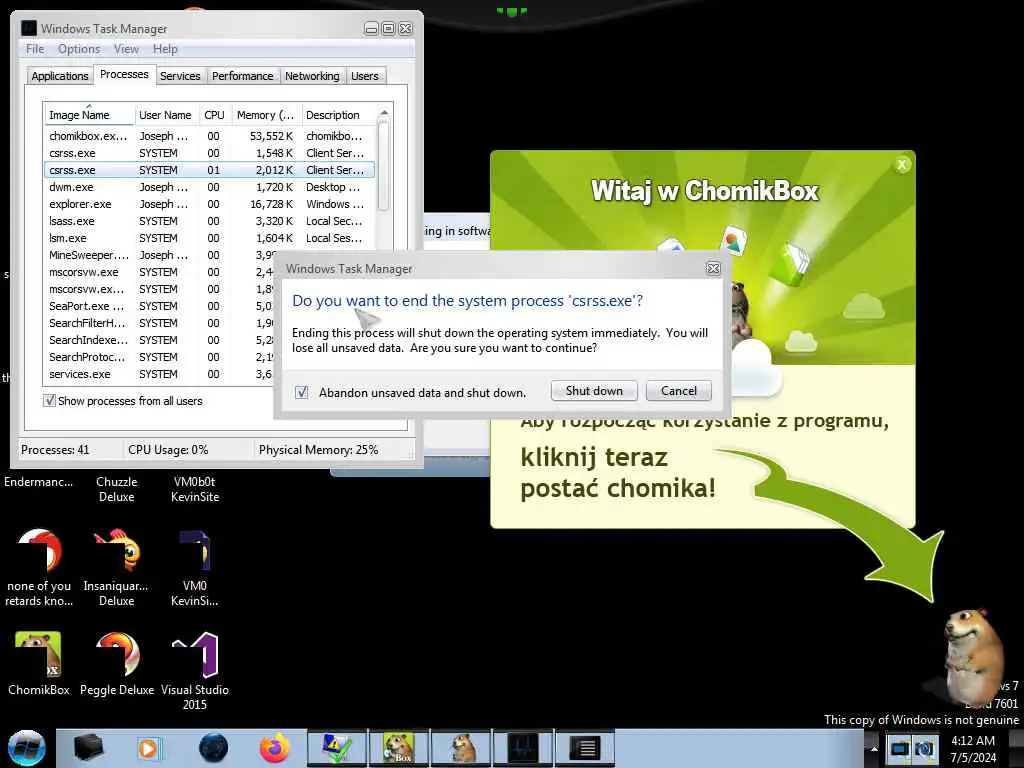Toggle Show processes from all users
This screenshot has height=768, width=1024.
tap(49, 400)
